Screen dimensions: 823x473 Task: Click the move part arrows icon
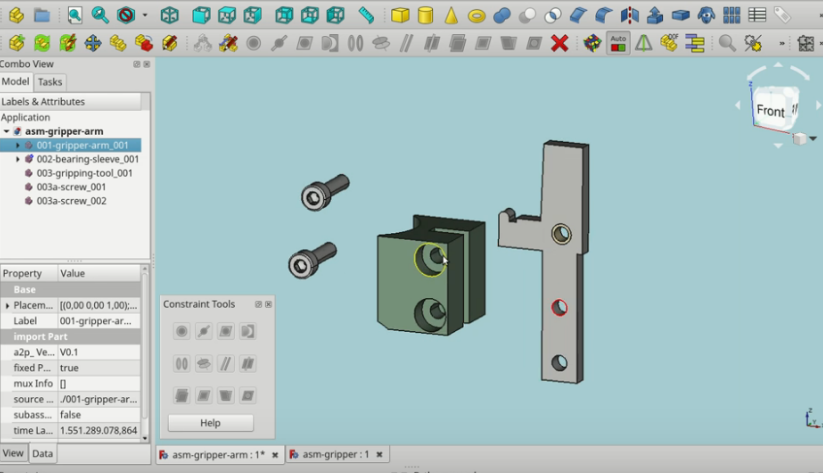[93, 43]
